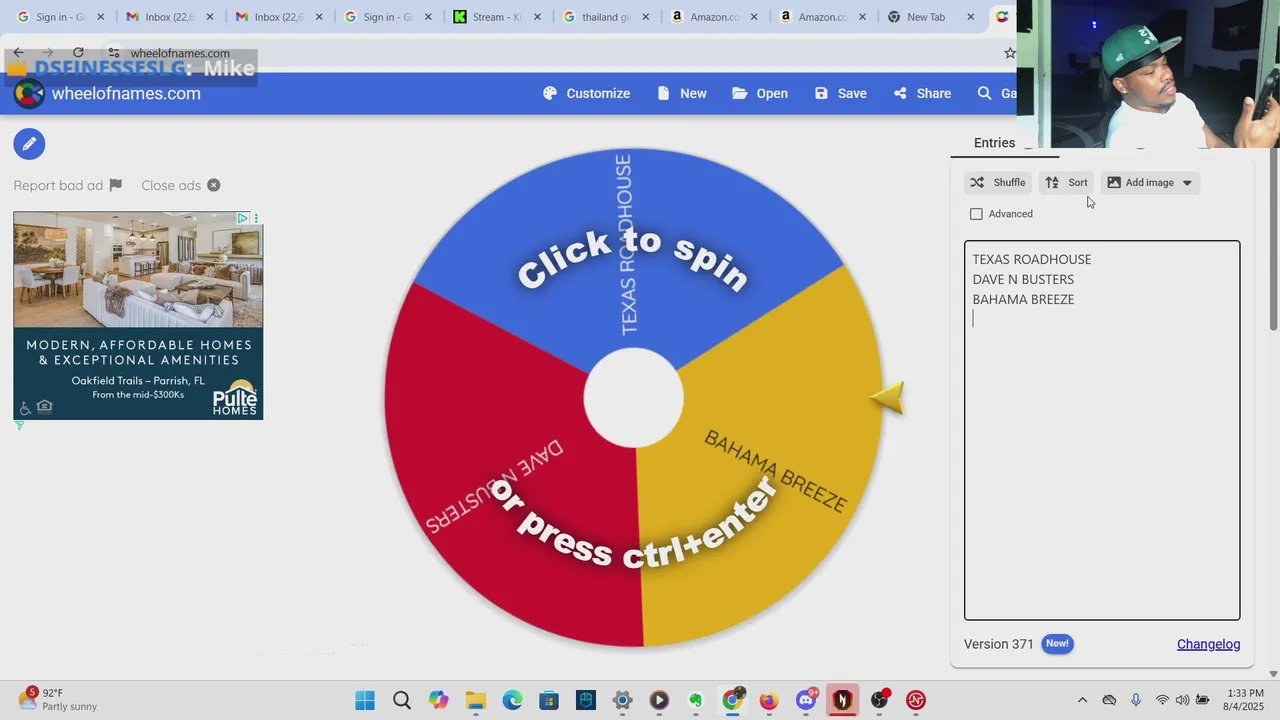Click the wheelofnames.com logo icon
This screenshot has width=1280, height=720.
(29, 94)
